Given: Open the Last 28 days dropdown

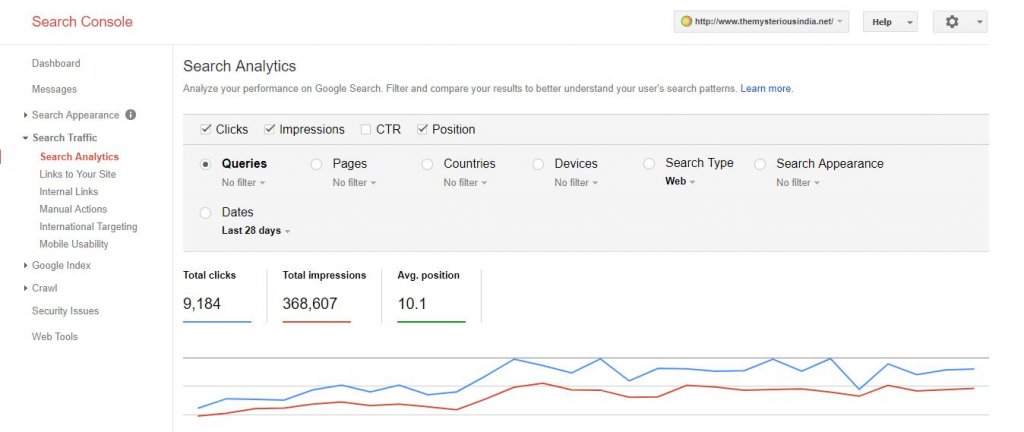Looking at the screenshot, I should click(256, 231).
